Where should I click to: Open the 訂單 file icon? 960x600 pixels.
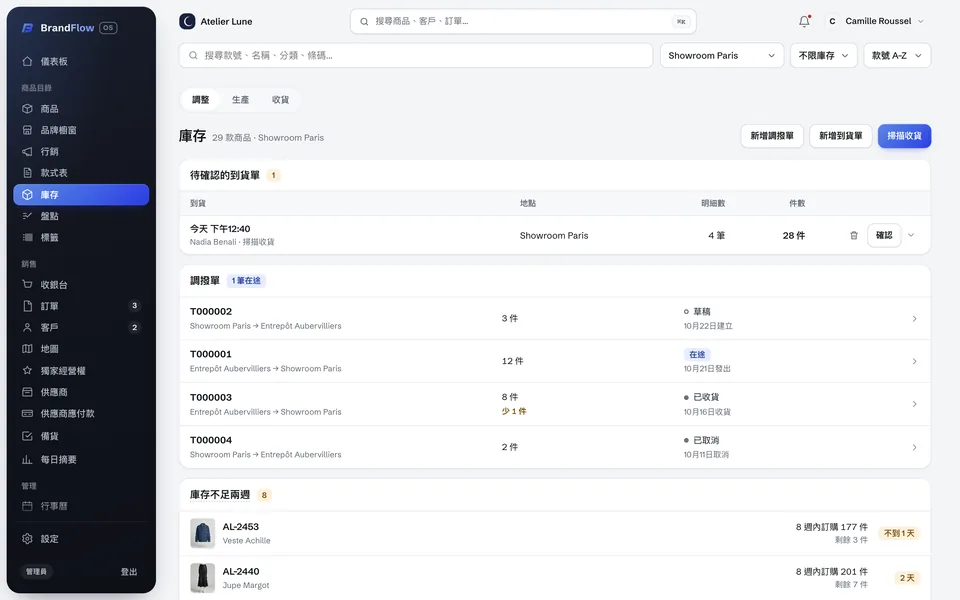(x=27, y=306)
